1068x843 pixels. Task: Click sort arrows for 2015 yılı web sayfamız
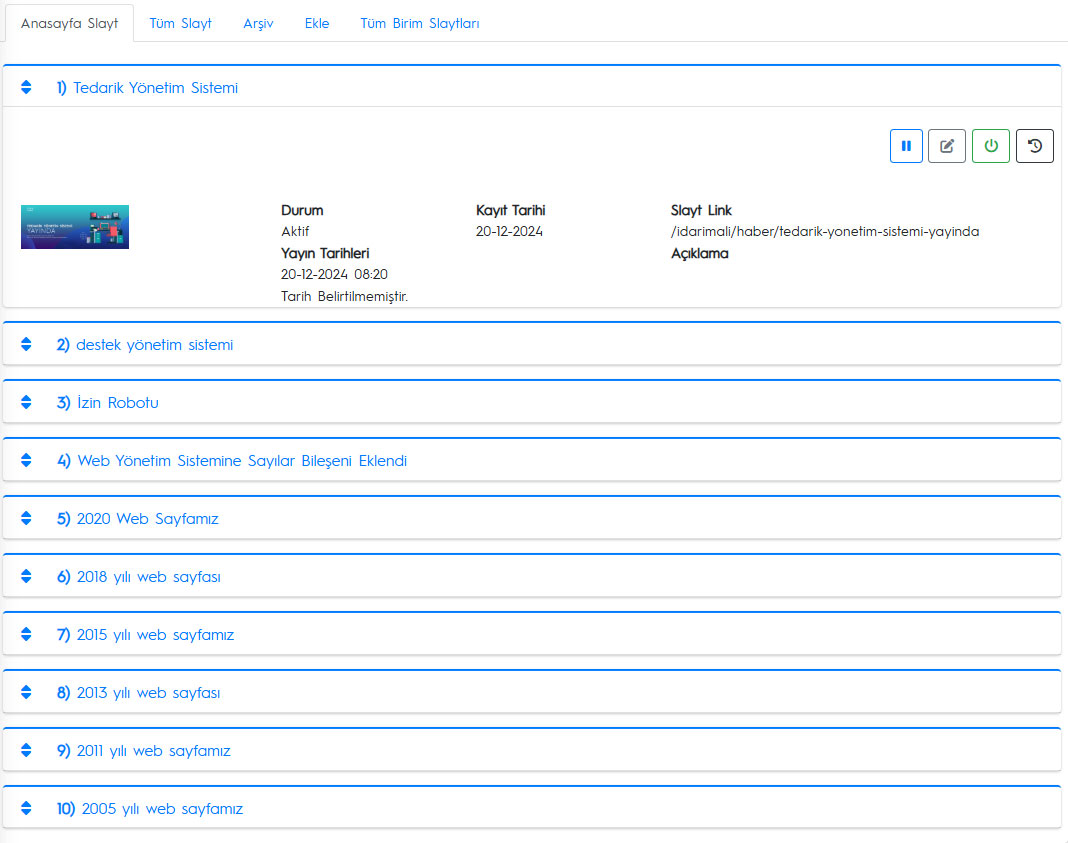point(26,634)
